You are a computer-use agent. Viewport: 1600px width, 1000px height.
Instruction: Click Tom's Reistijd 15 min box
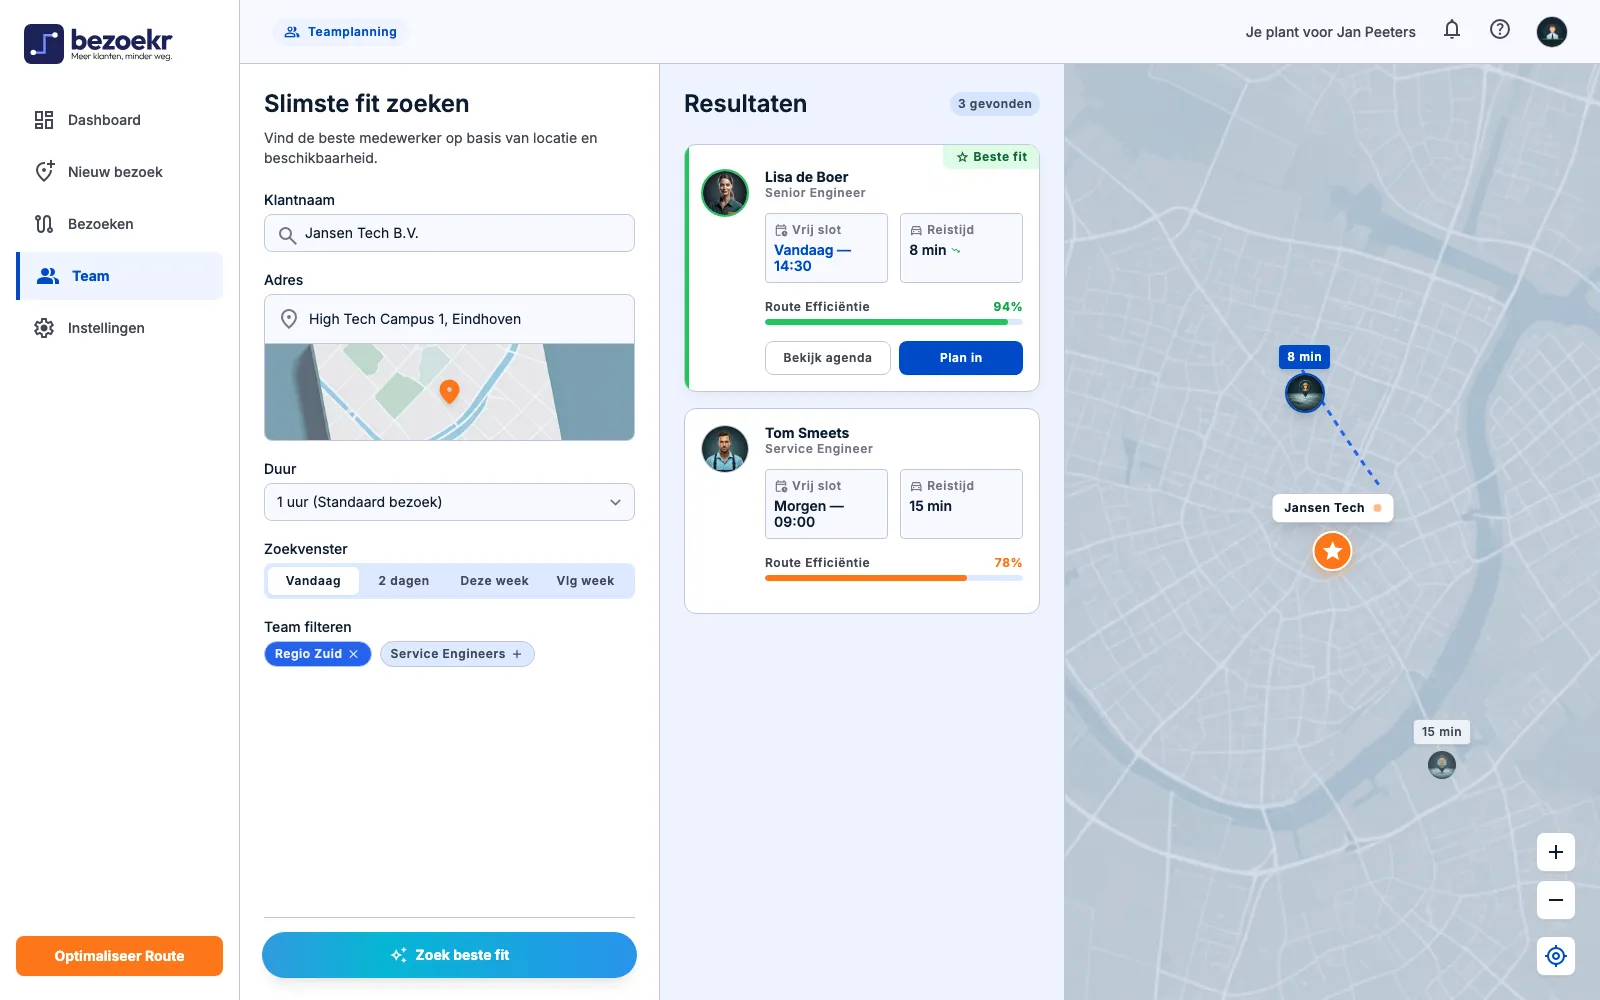tap(961, 504)
